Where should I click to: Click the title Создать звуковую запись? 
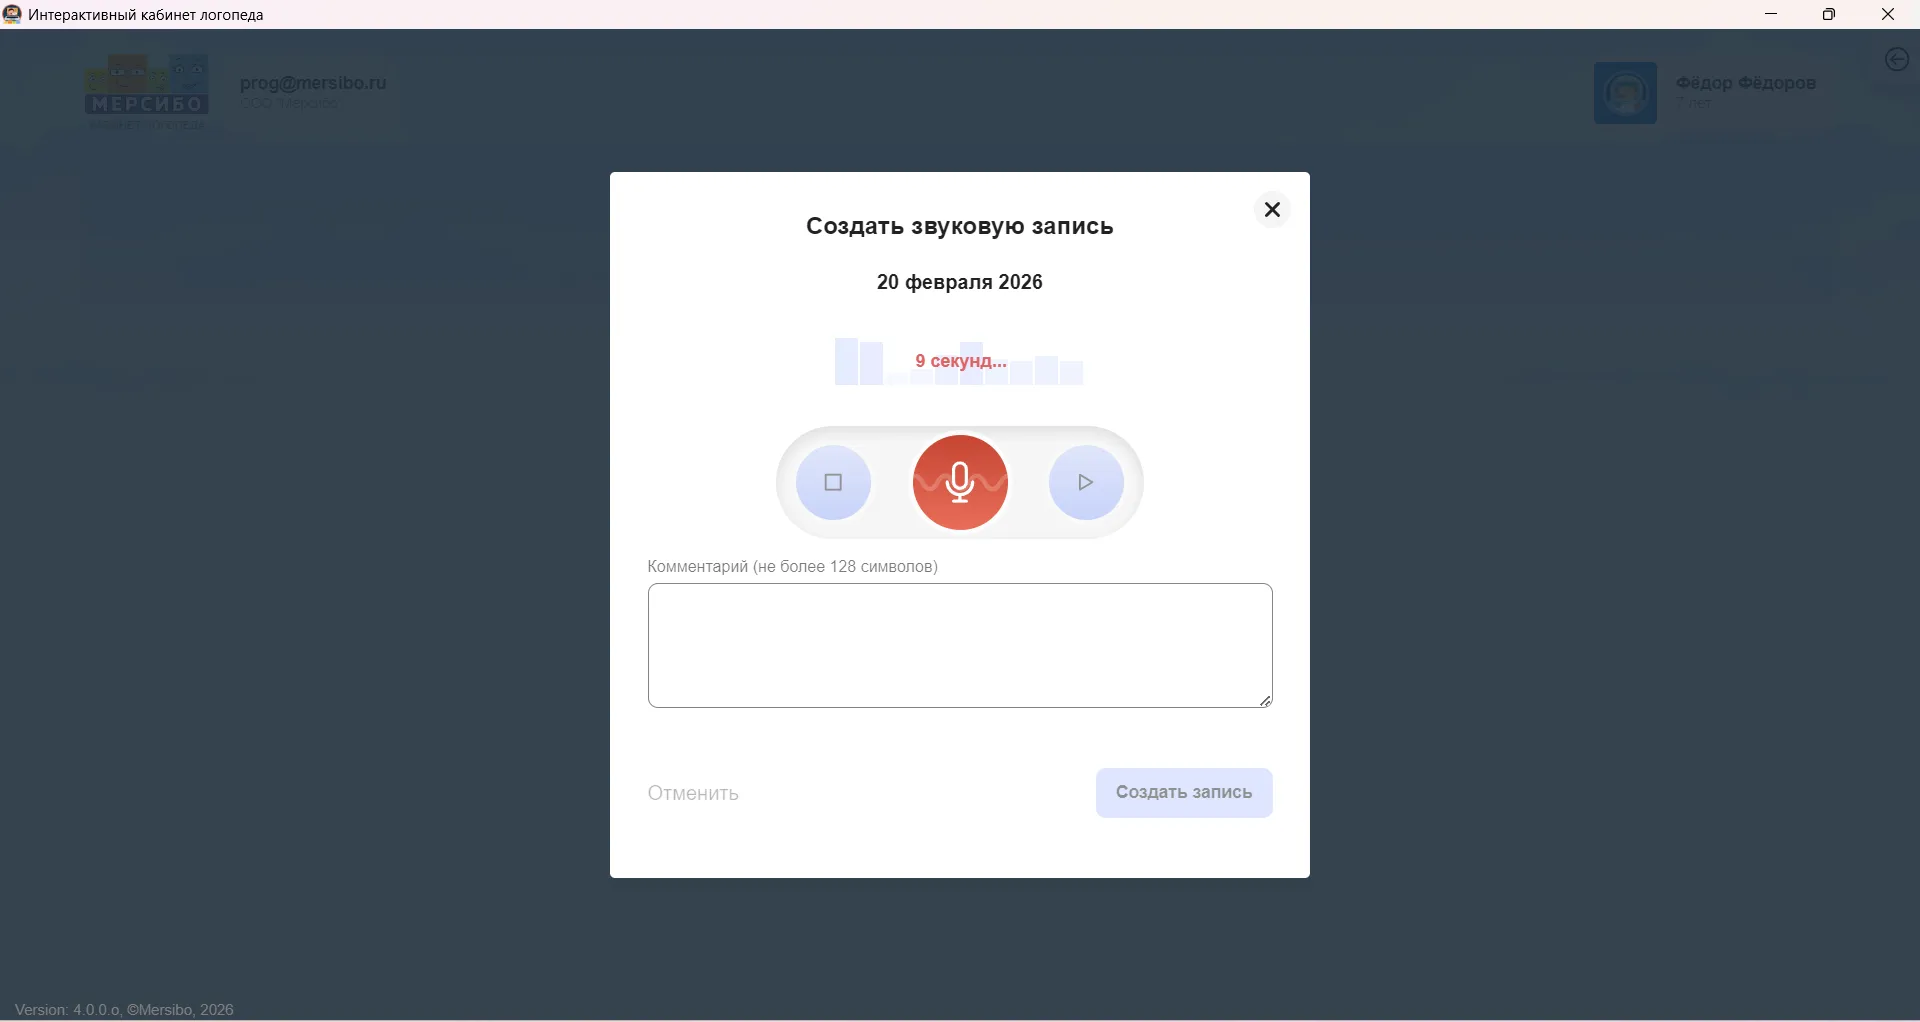tap(960, 226)
